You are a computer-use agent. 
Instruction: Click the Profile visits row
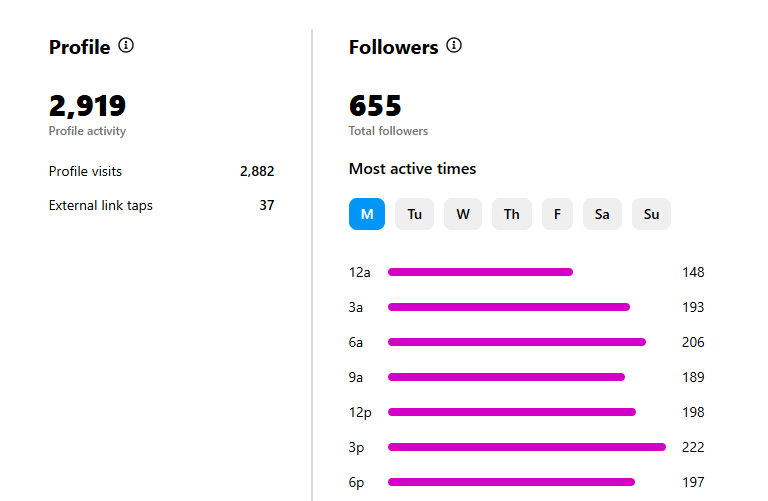coord(162,171)
